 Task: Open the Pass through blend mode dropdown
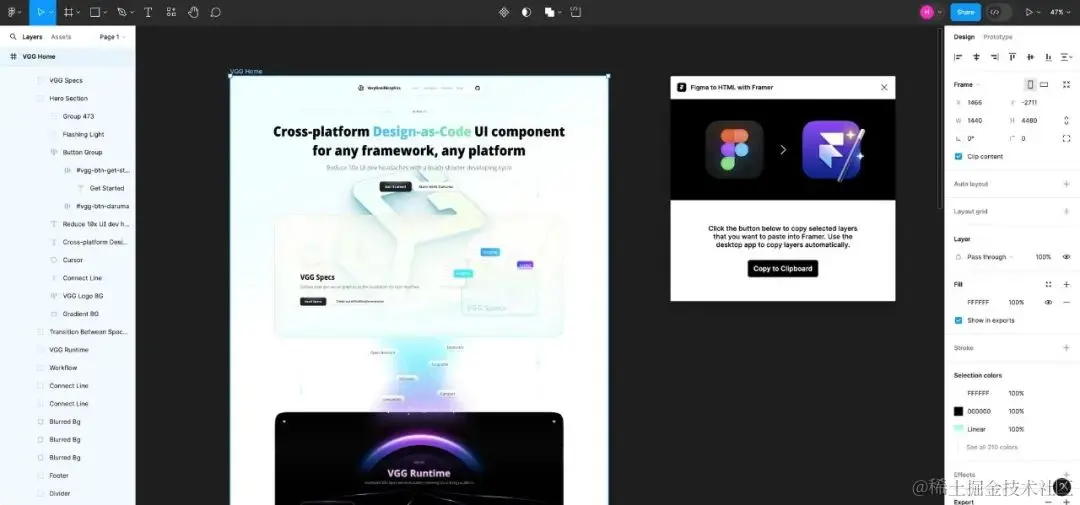[990, 257]
